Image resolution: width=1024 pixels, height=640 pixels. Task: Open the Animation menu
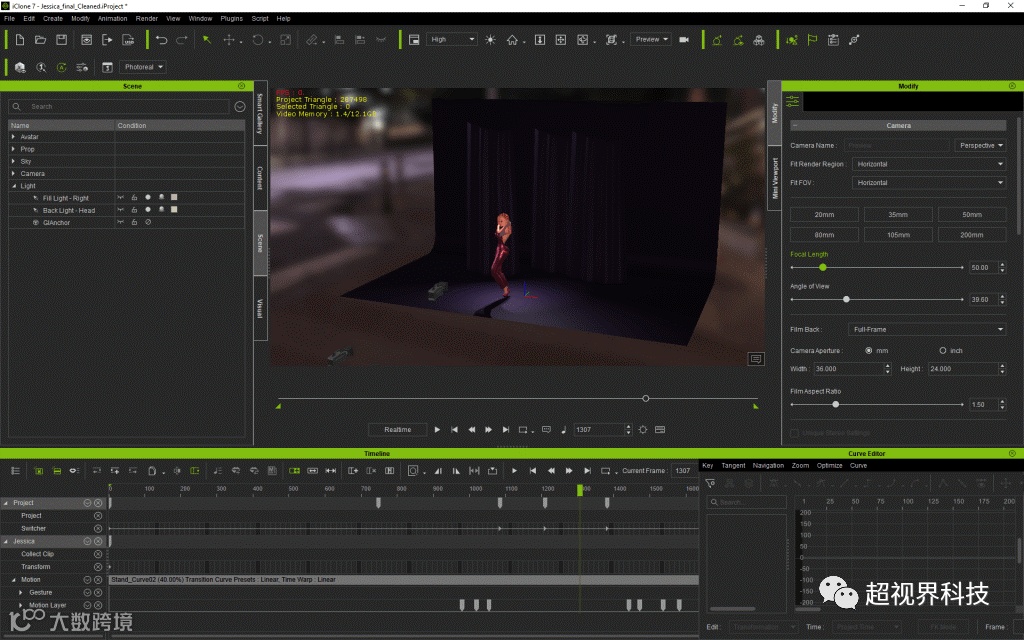point(112,18)
